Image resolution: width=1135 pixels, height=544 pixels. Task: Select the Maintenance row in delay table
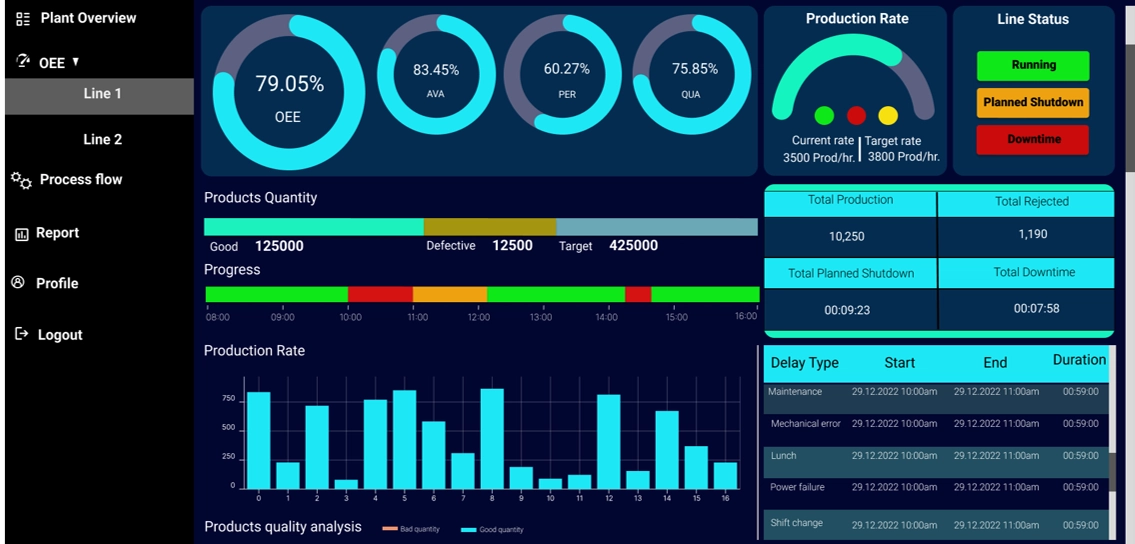[934, 392]
